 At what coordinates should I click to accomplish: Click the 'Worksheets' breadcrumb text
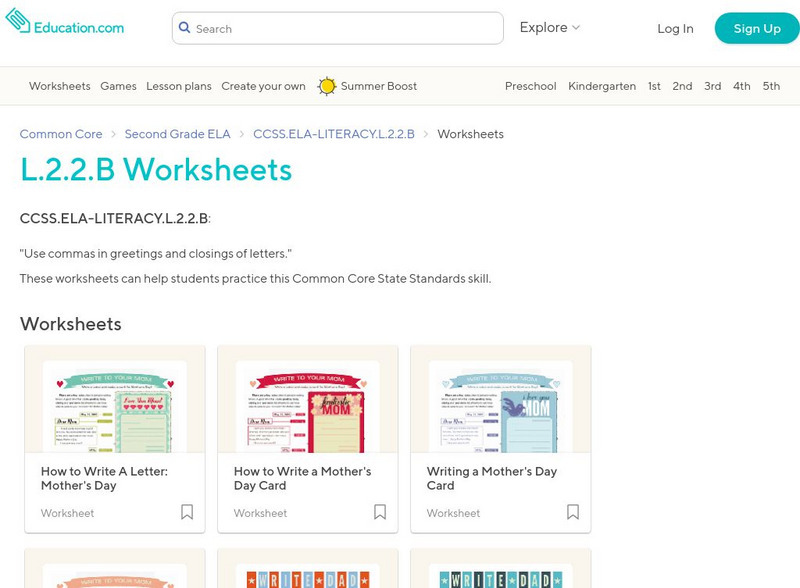[x=470, y=134]
